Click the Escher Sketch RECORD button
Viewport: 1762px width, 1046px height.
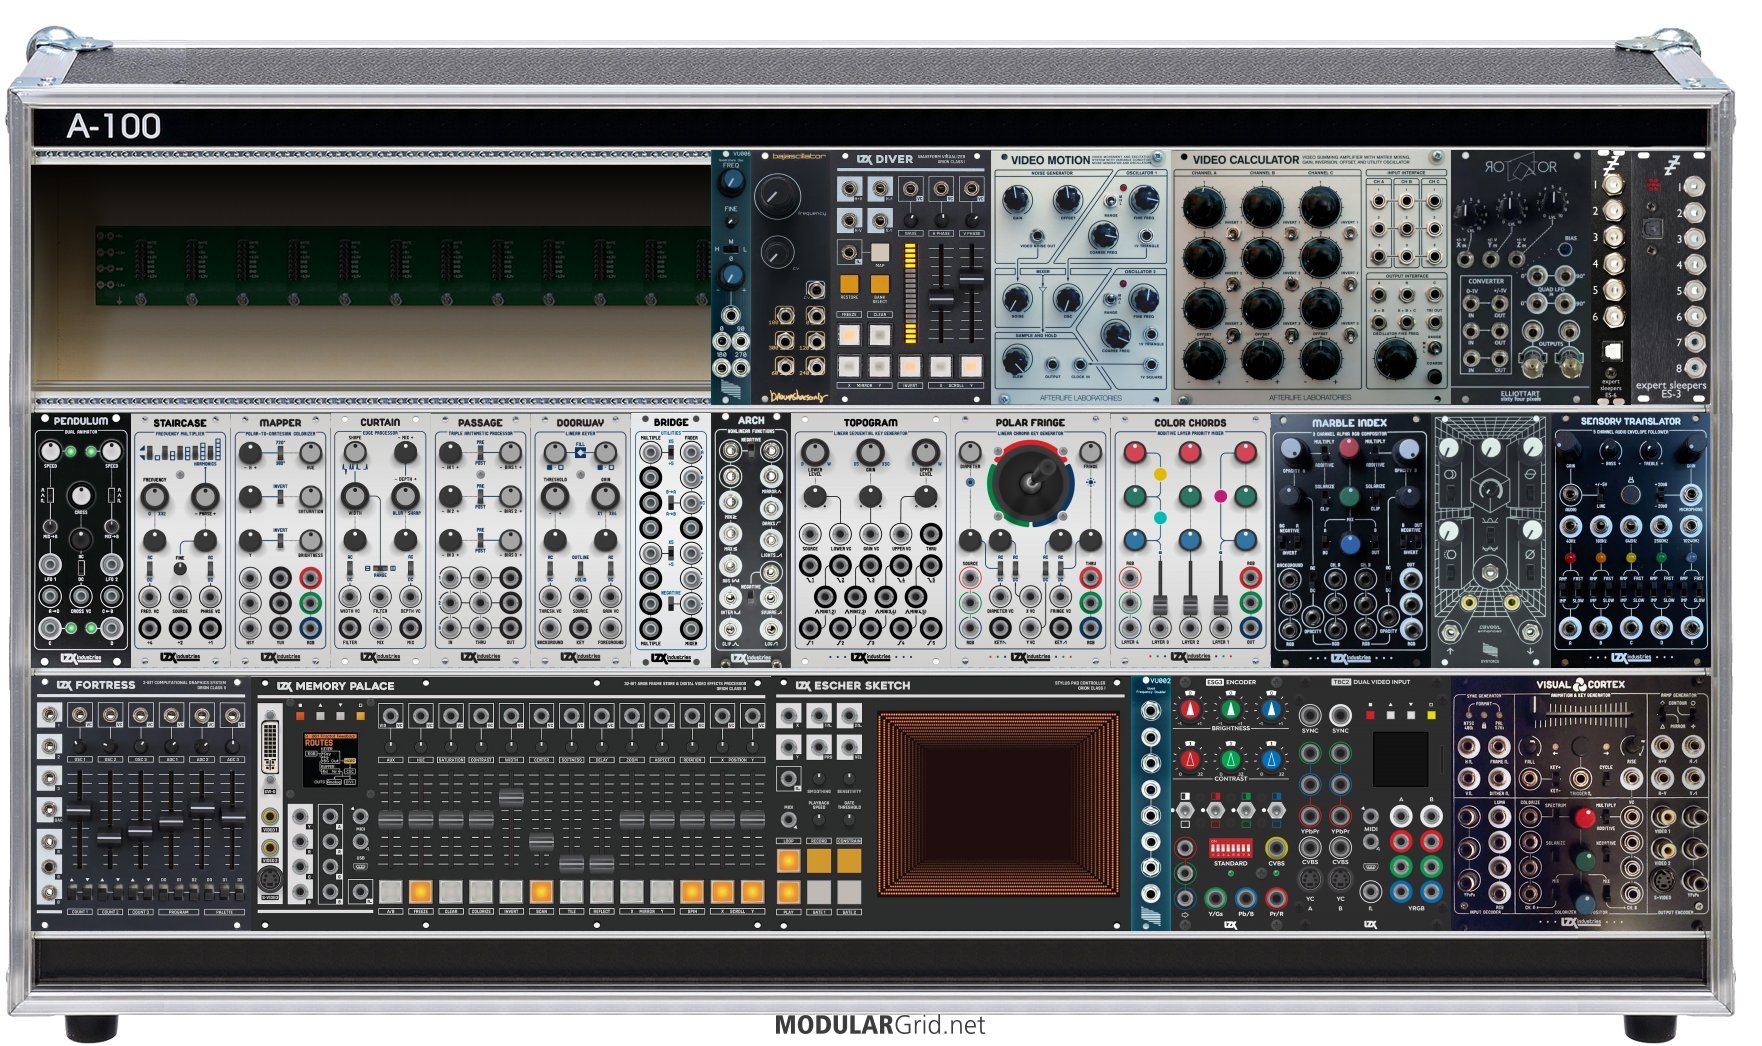pyautogui.click(x=819, y=859)
